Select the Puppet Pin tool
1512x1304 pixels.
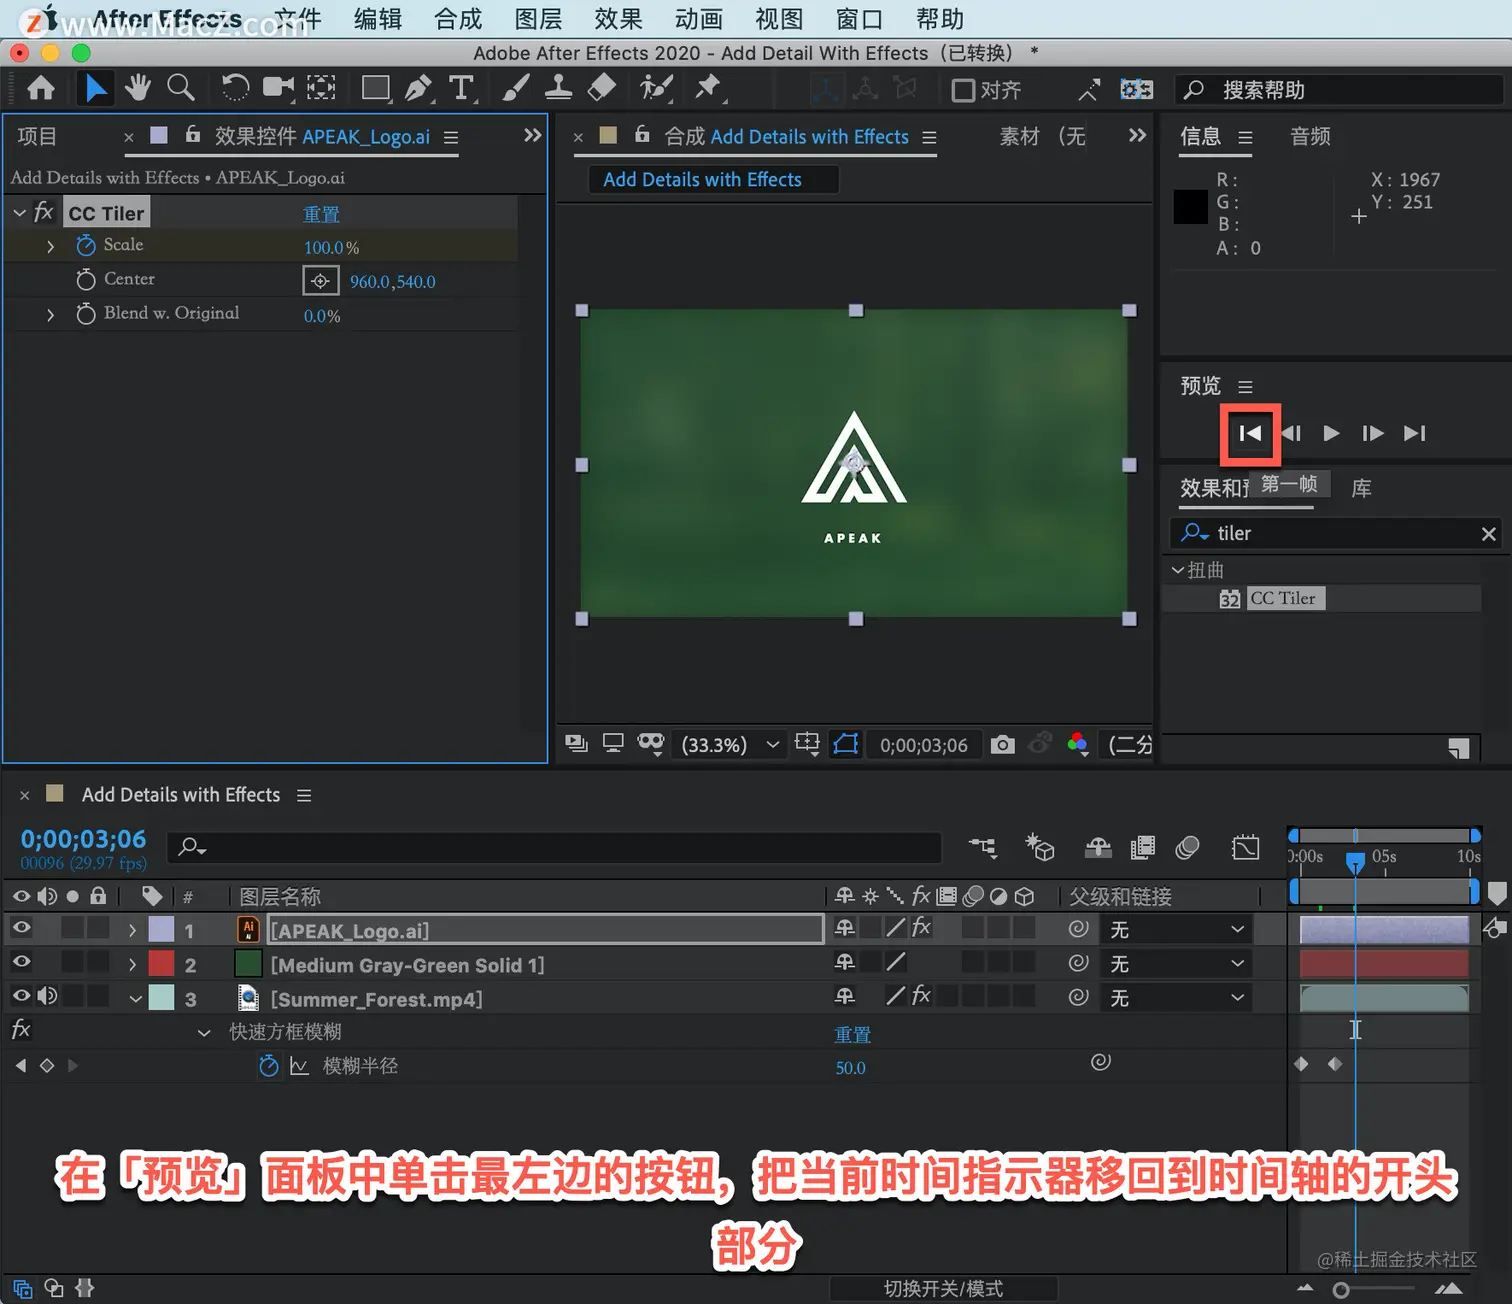[708, 89]
